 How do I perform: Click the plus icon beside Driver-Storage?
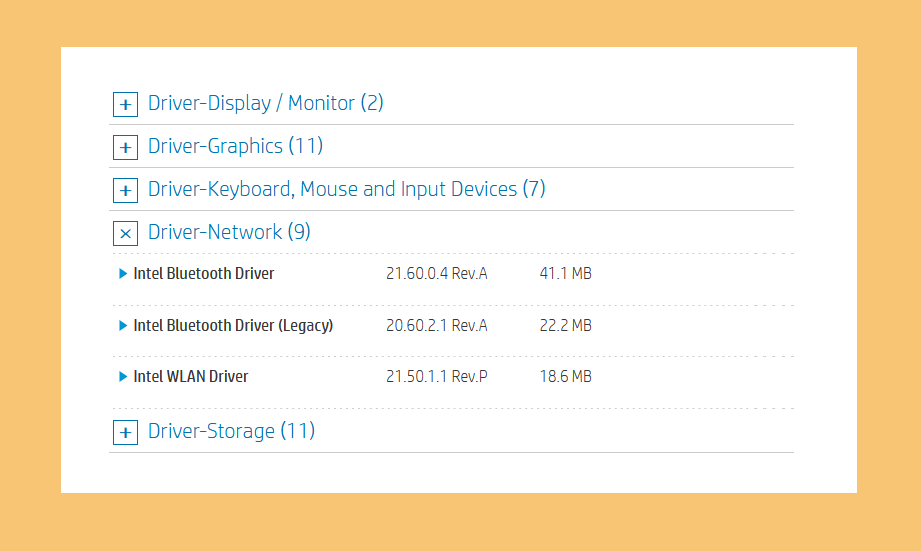click(x=125, y=432)
